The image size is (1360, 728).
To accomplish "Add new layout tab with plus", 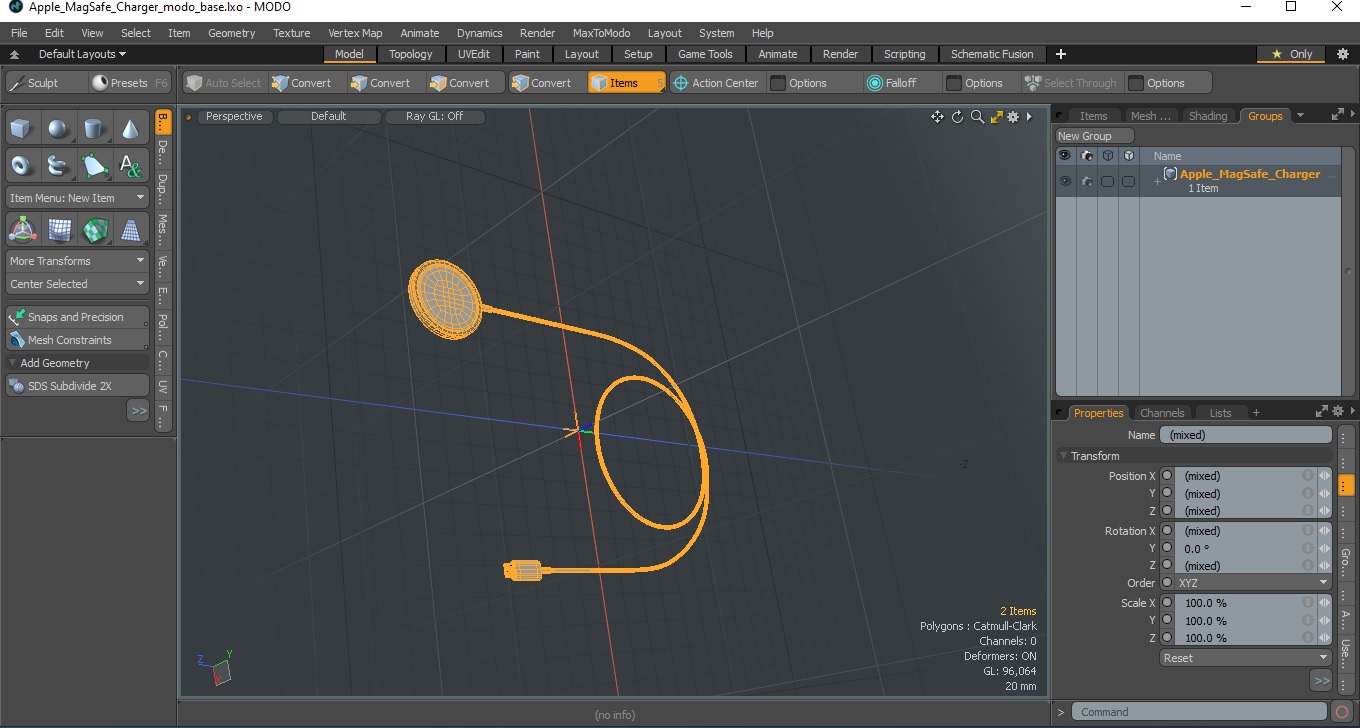I will (x=1061, y=54).
